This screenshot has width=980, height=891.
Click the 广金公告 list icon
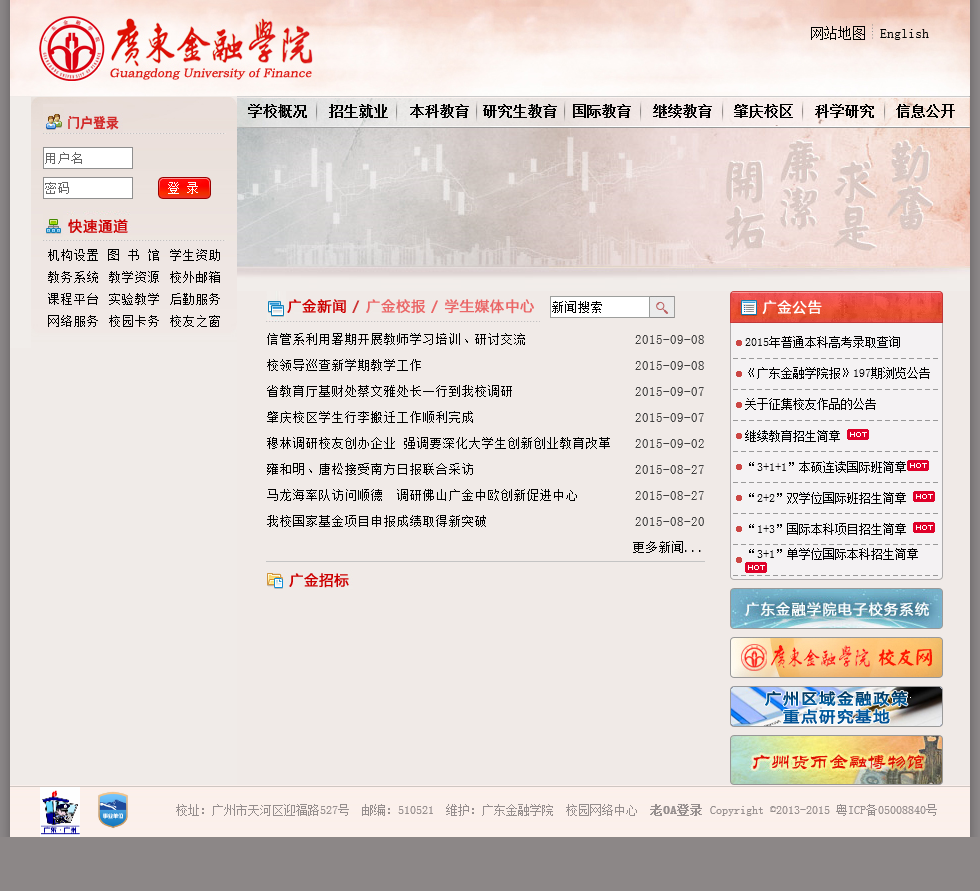point(749,307)
